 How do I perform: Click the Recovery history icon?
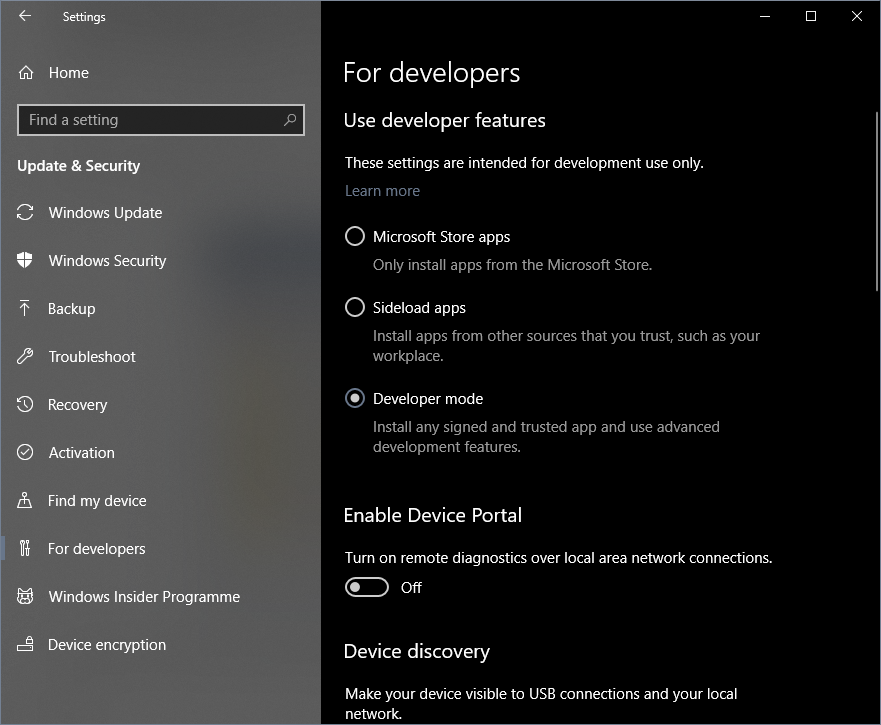coord(26,405)
